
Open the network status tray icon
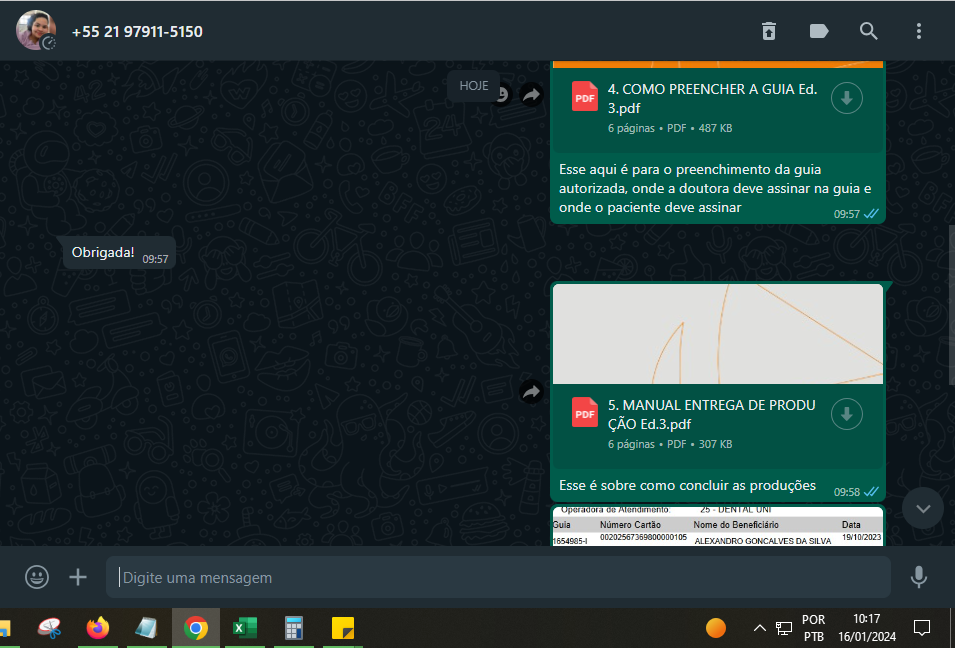click(783, 628)
